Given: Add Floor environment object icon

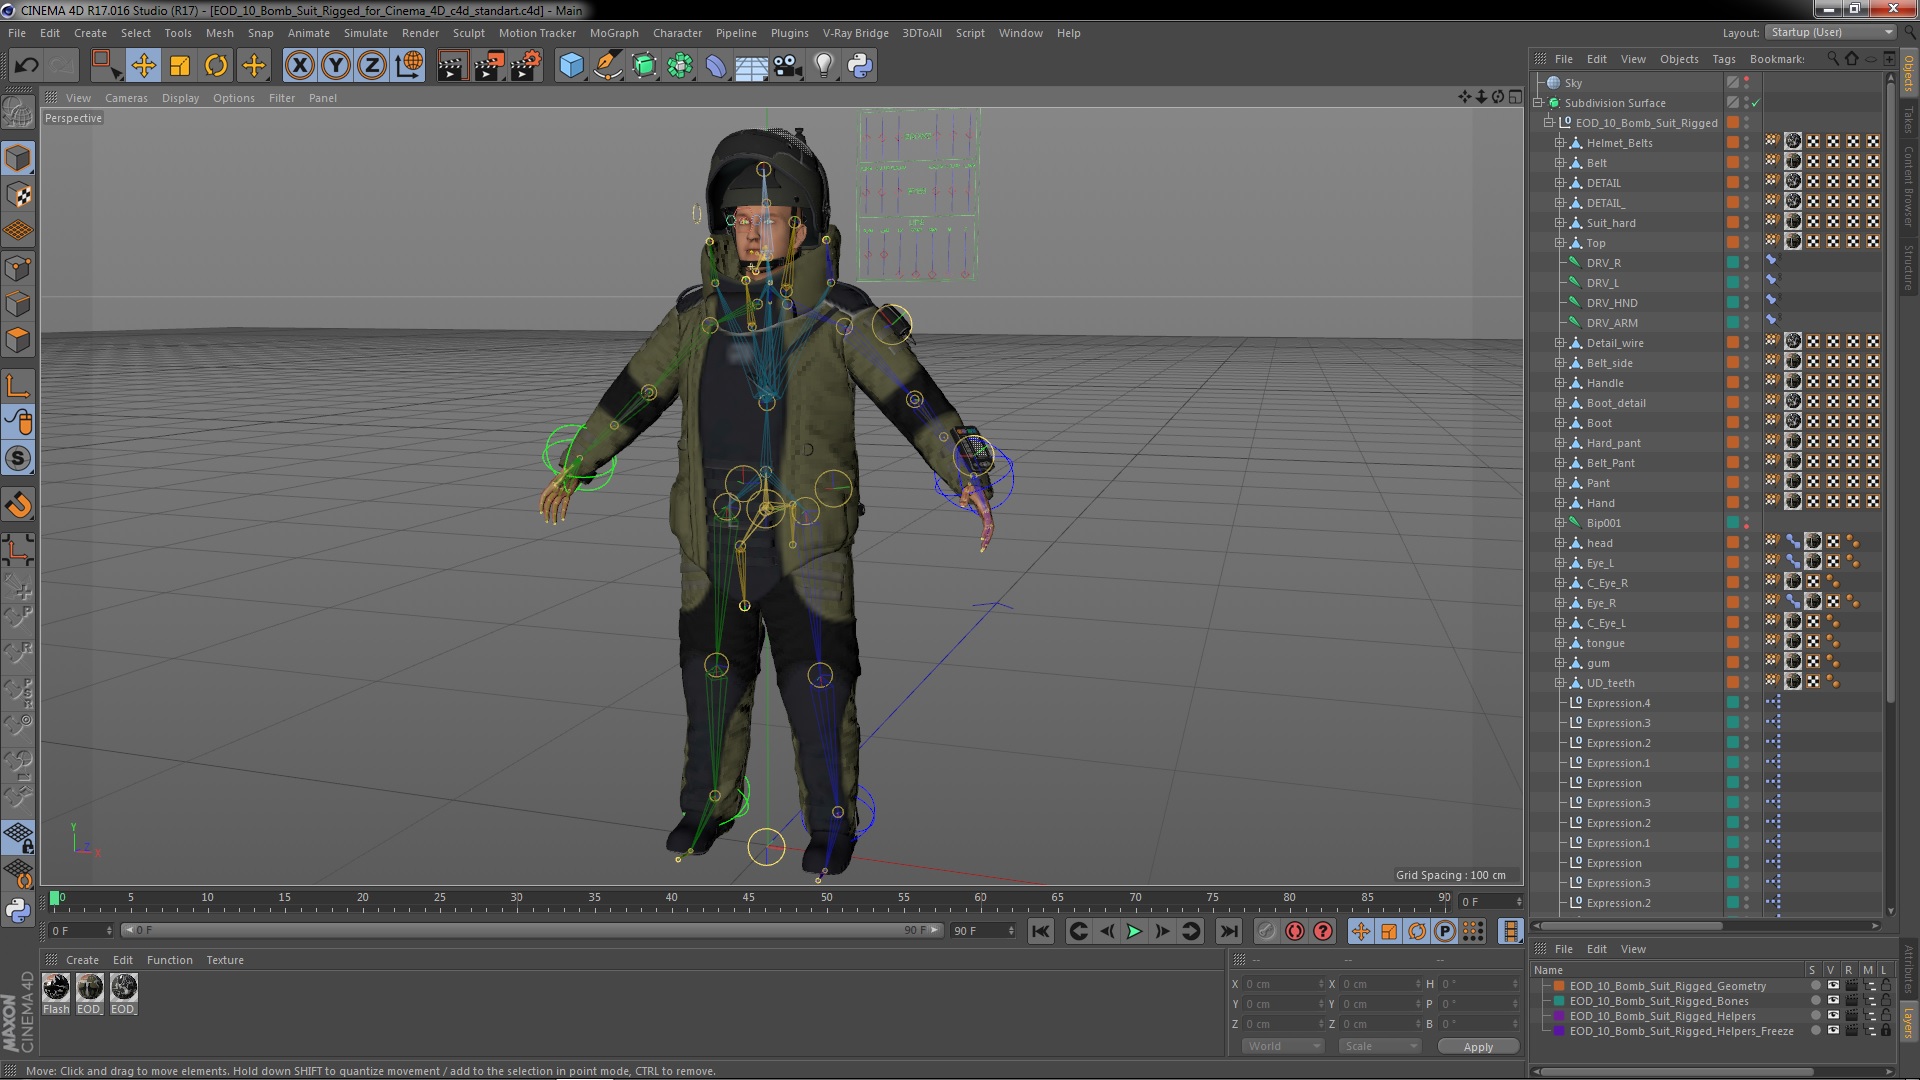Looking at the screenshot, I should pos(751,66).
